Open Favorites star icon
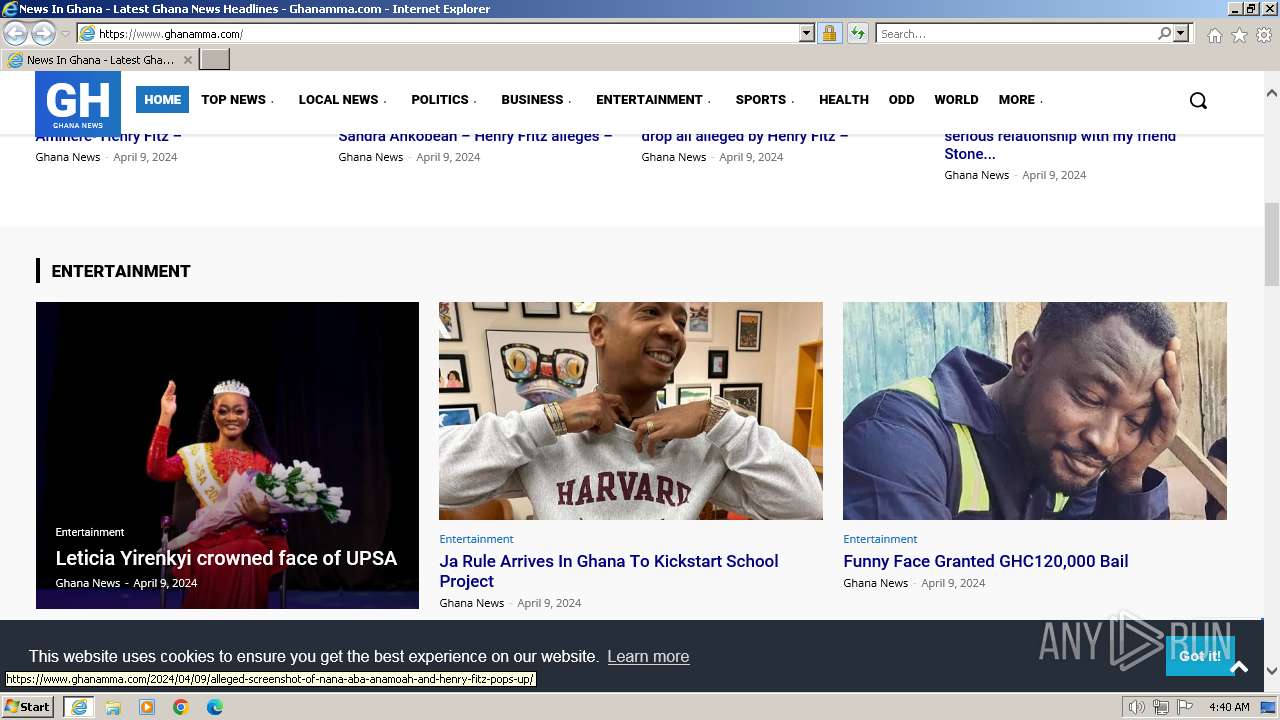The width and height of the screenshot is (1280, 720). pyautogui.click(x=1239, y=35)
